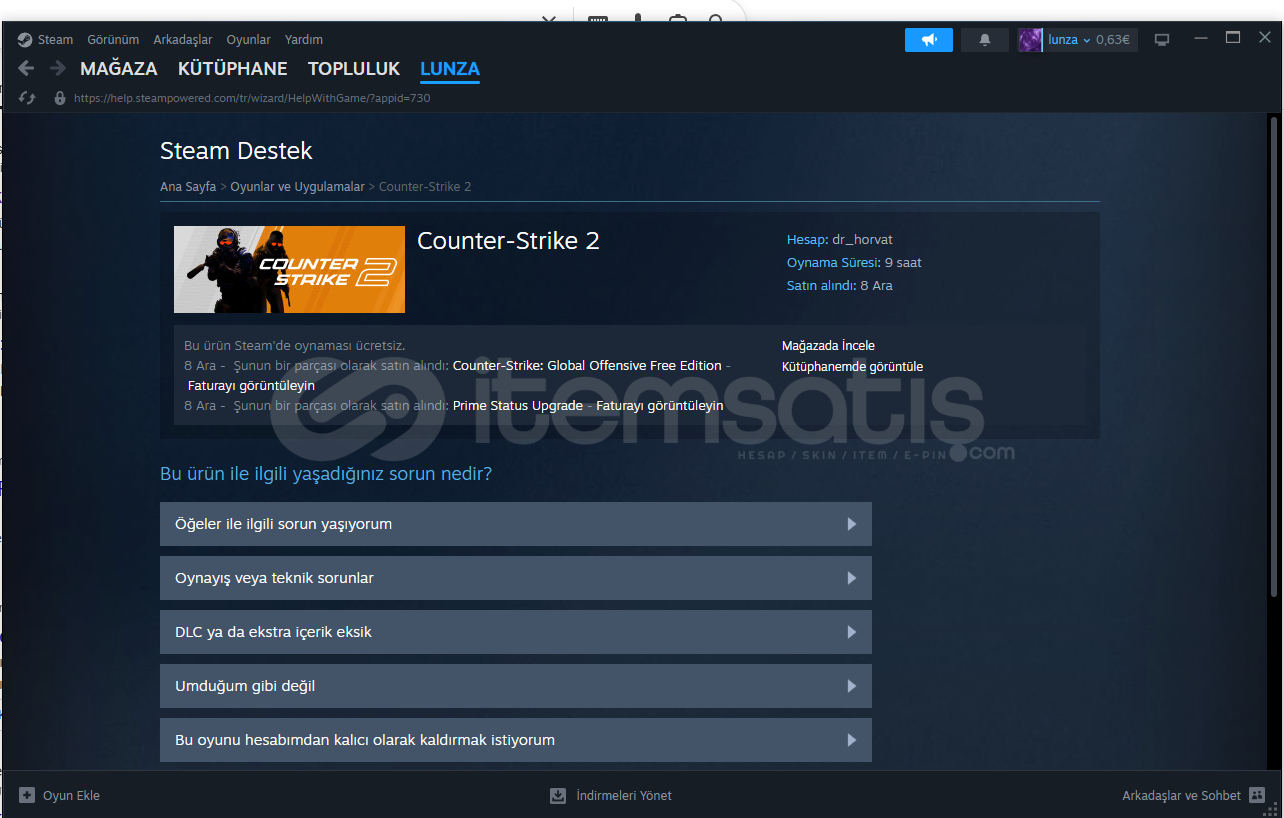The height and width of the screenshot is (818, 1284).
Task: Expand 'Öğeler ile ilgili sorun yaşıyorum' option
Action: coord(516,524)
